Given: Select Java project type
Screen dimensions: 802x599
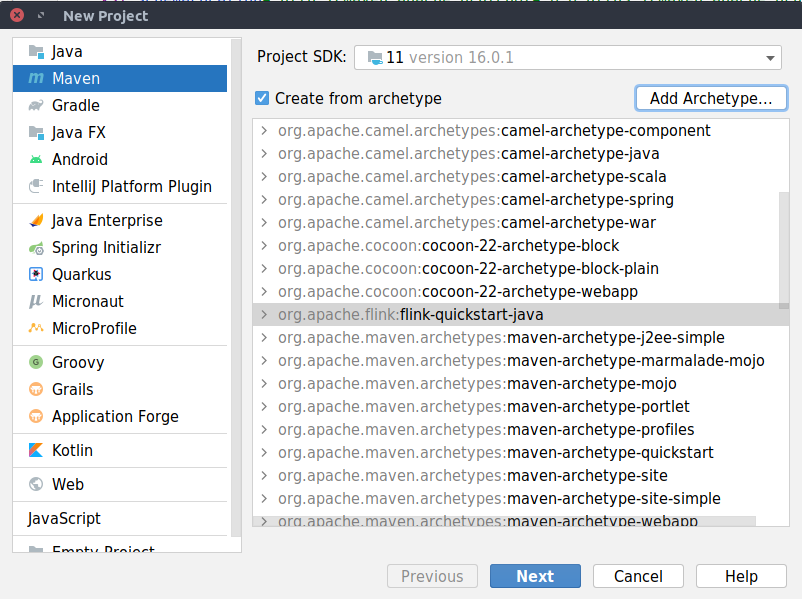Looking at the screenshot, I should click(120, 52).
